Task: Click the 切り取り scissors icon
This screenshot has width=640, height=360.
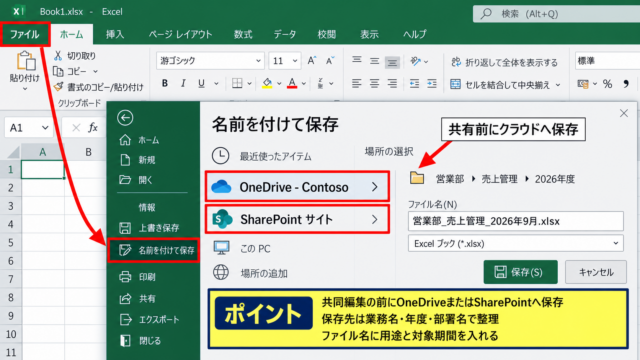Action: [58, 56]
